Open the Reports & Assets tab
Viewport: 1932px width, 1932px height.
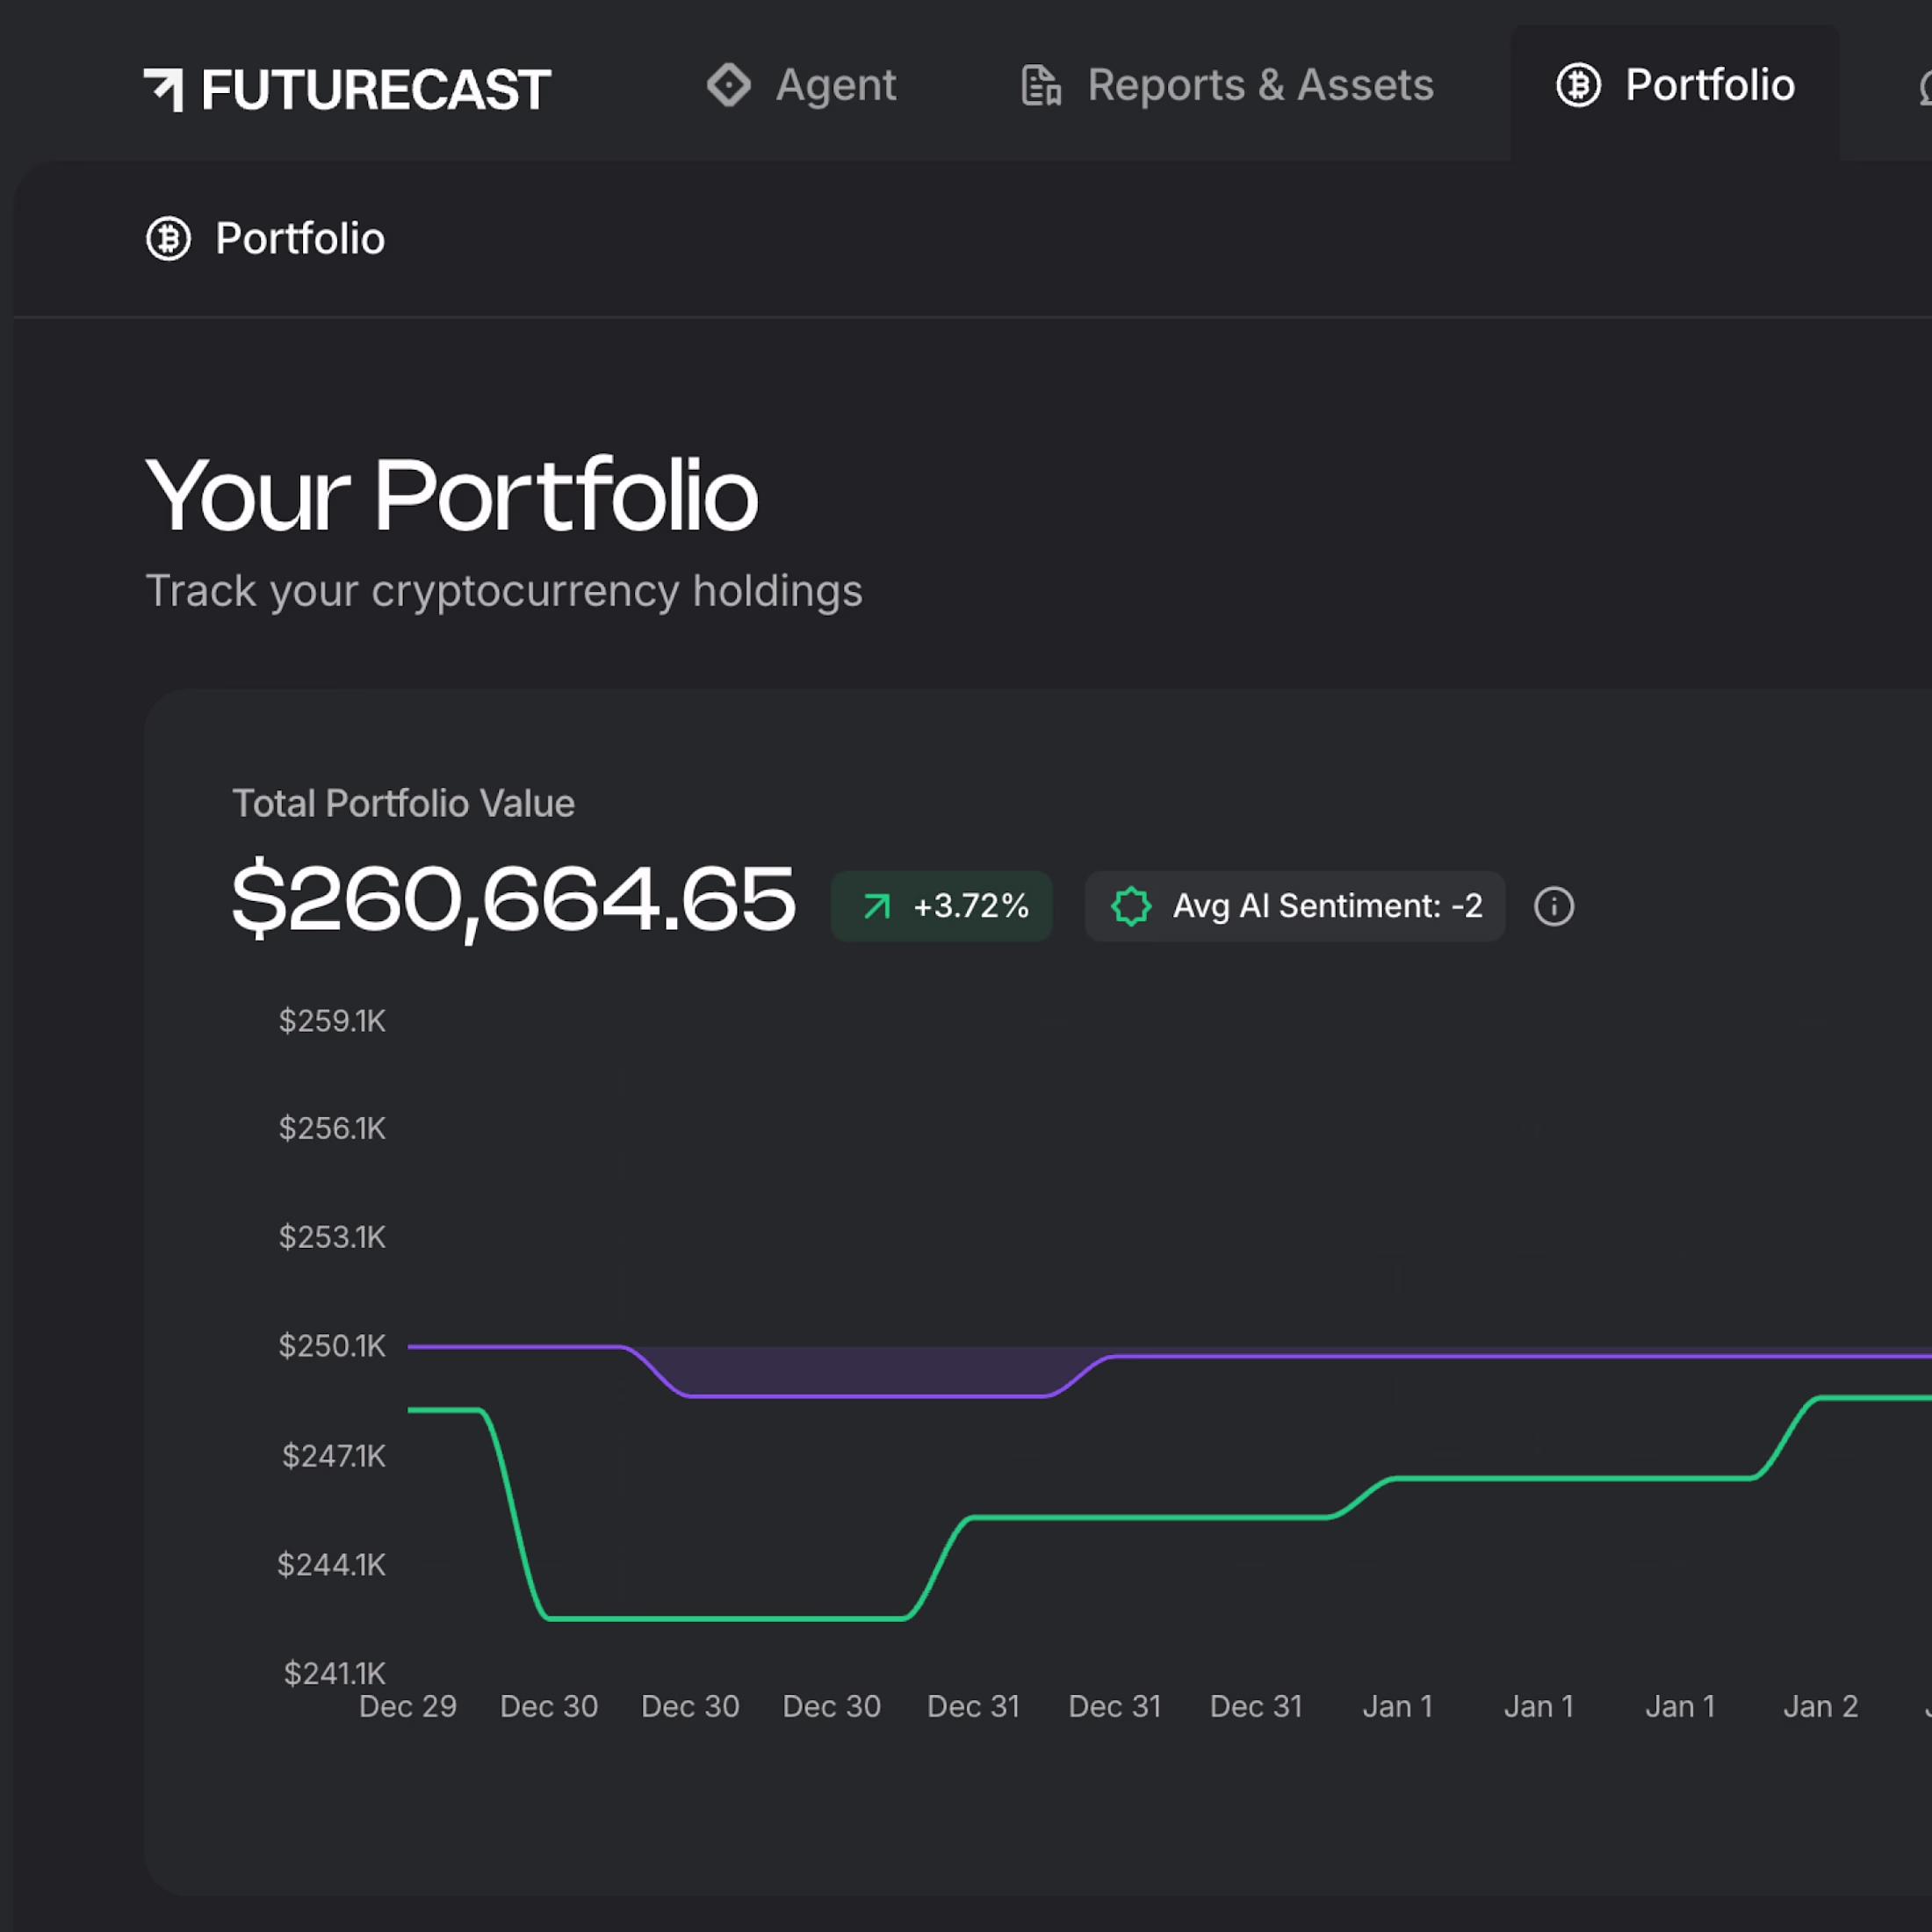pyautogui.click(x=1260, y=85)
